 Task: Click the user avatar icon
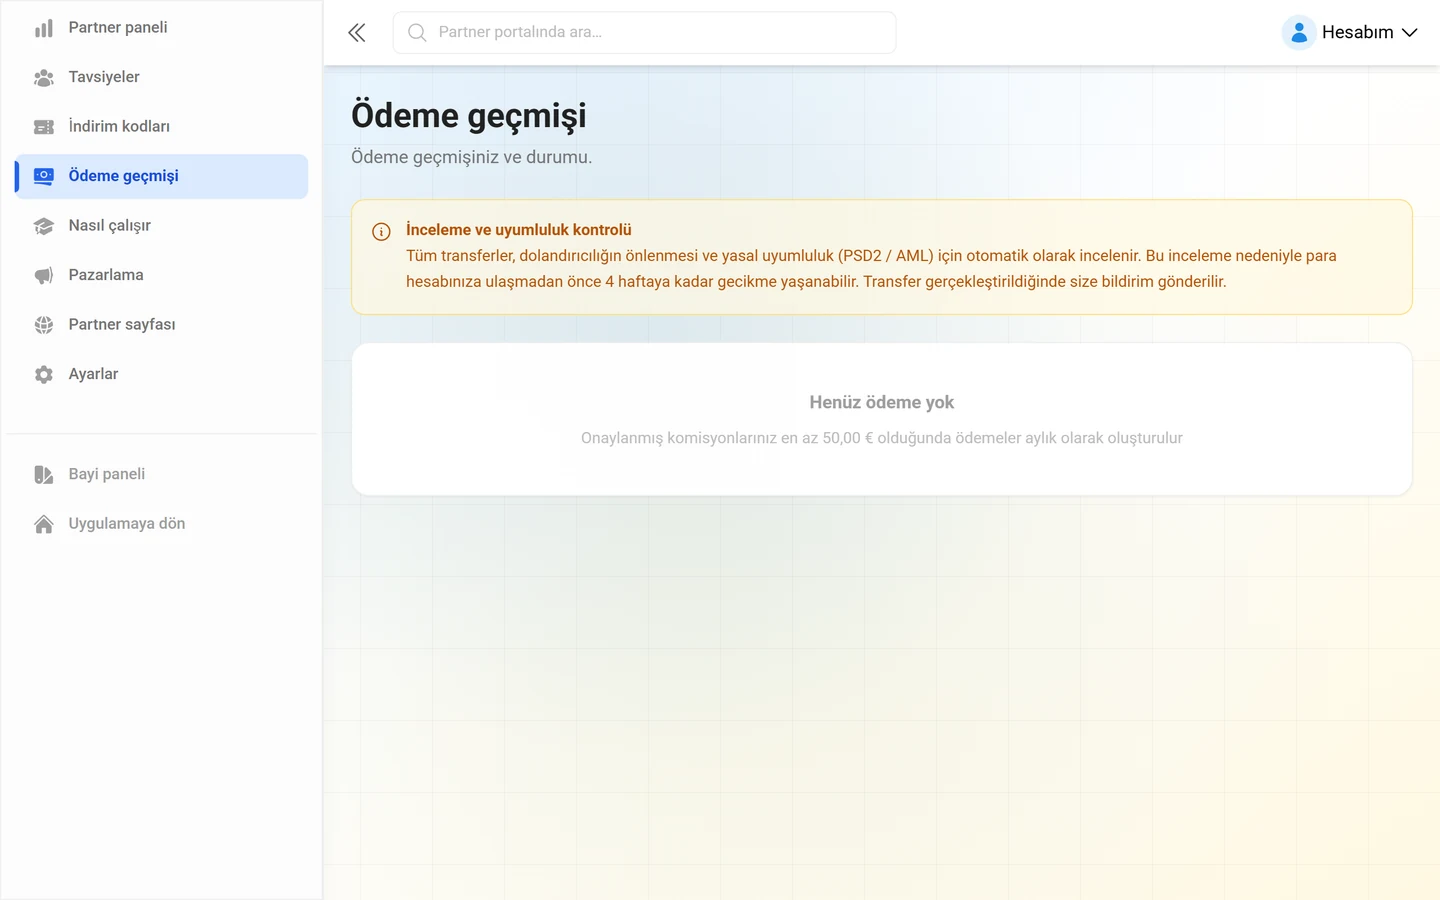point(1299,33)
